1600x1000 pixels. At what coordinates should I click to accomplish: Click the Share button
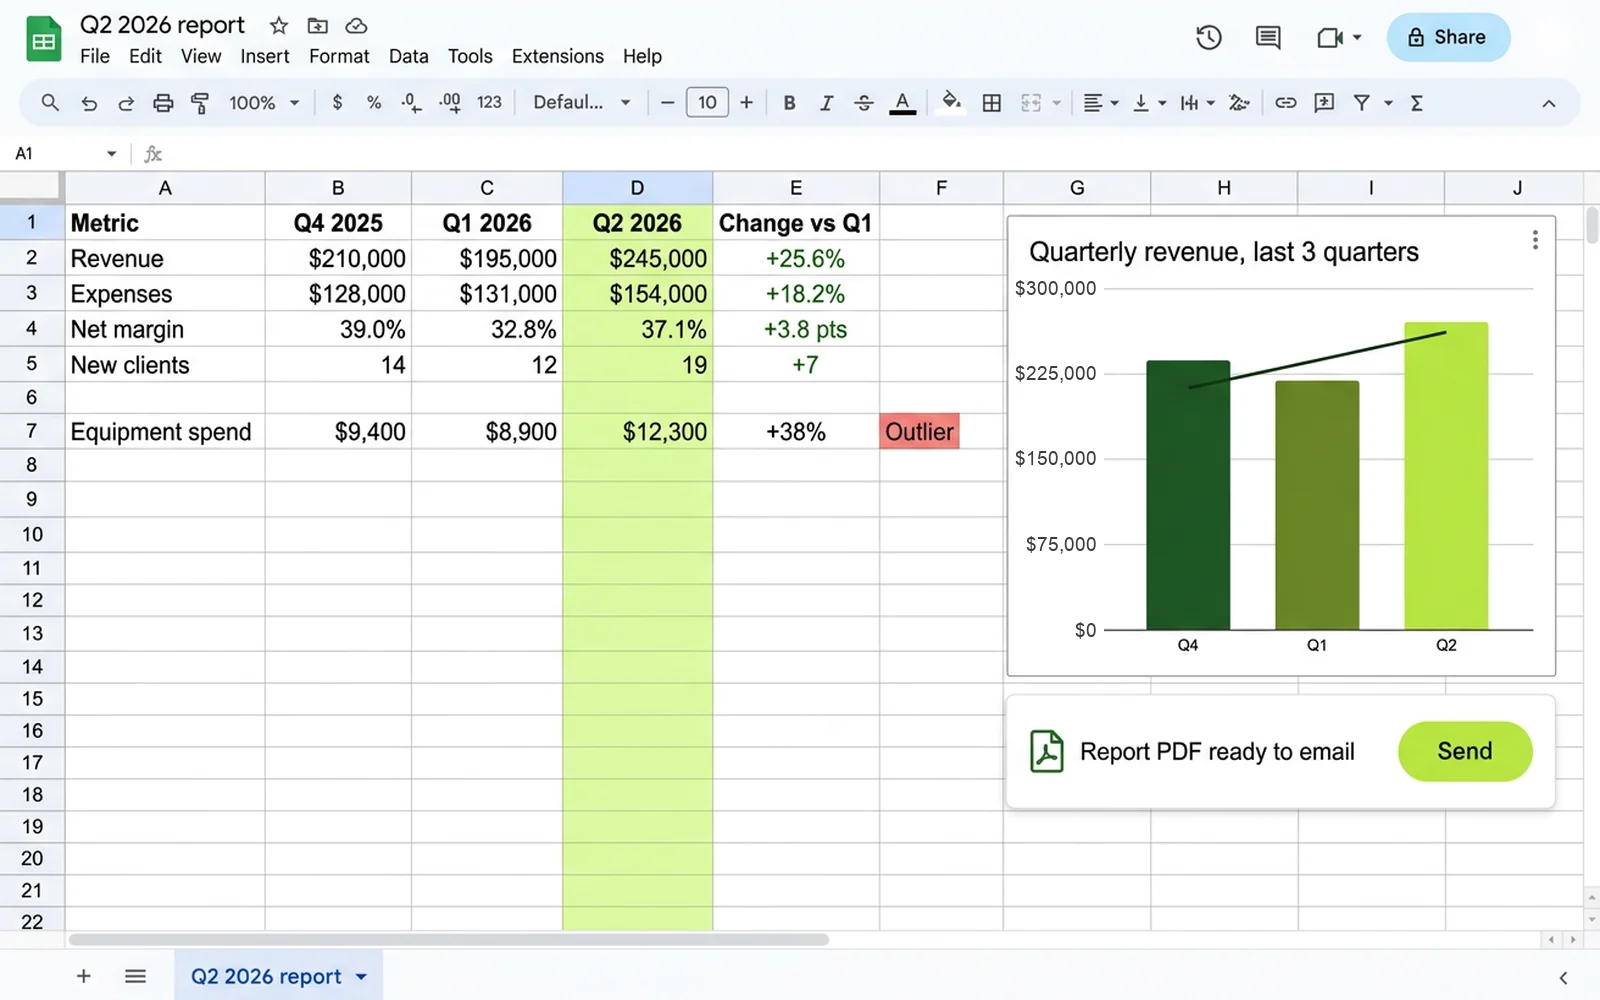1448,38
